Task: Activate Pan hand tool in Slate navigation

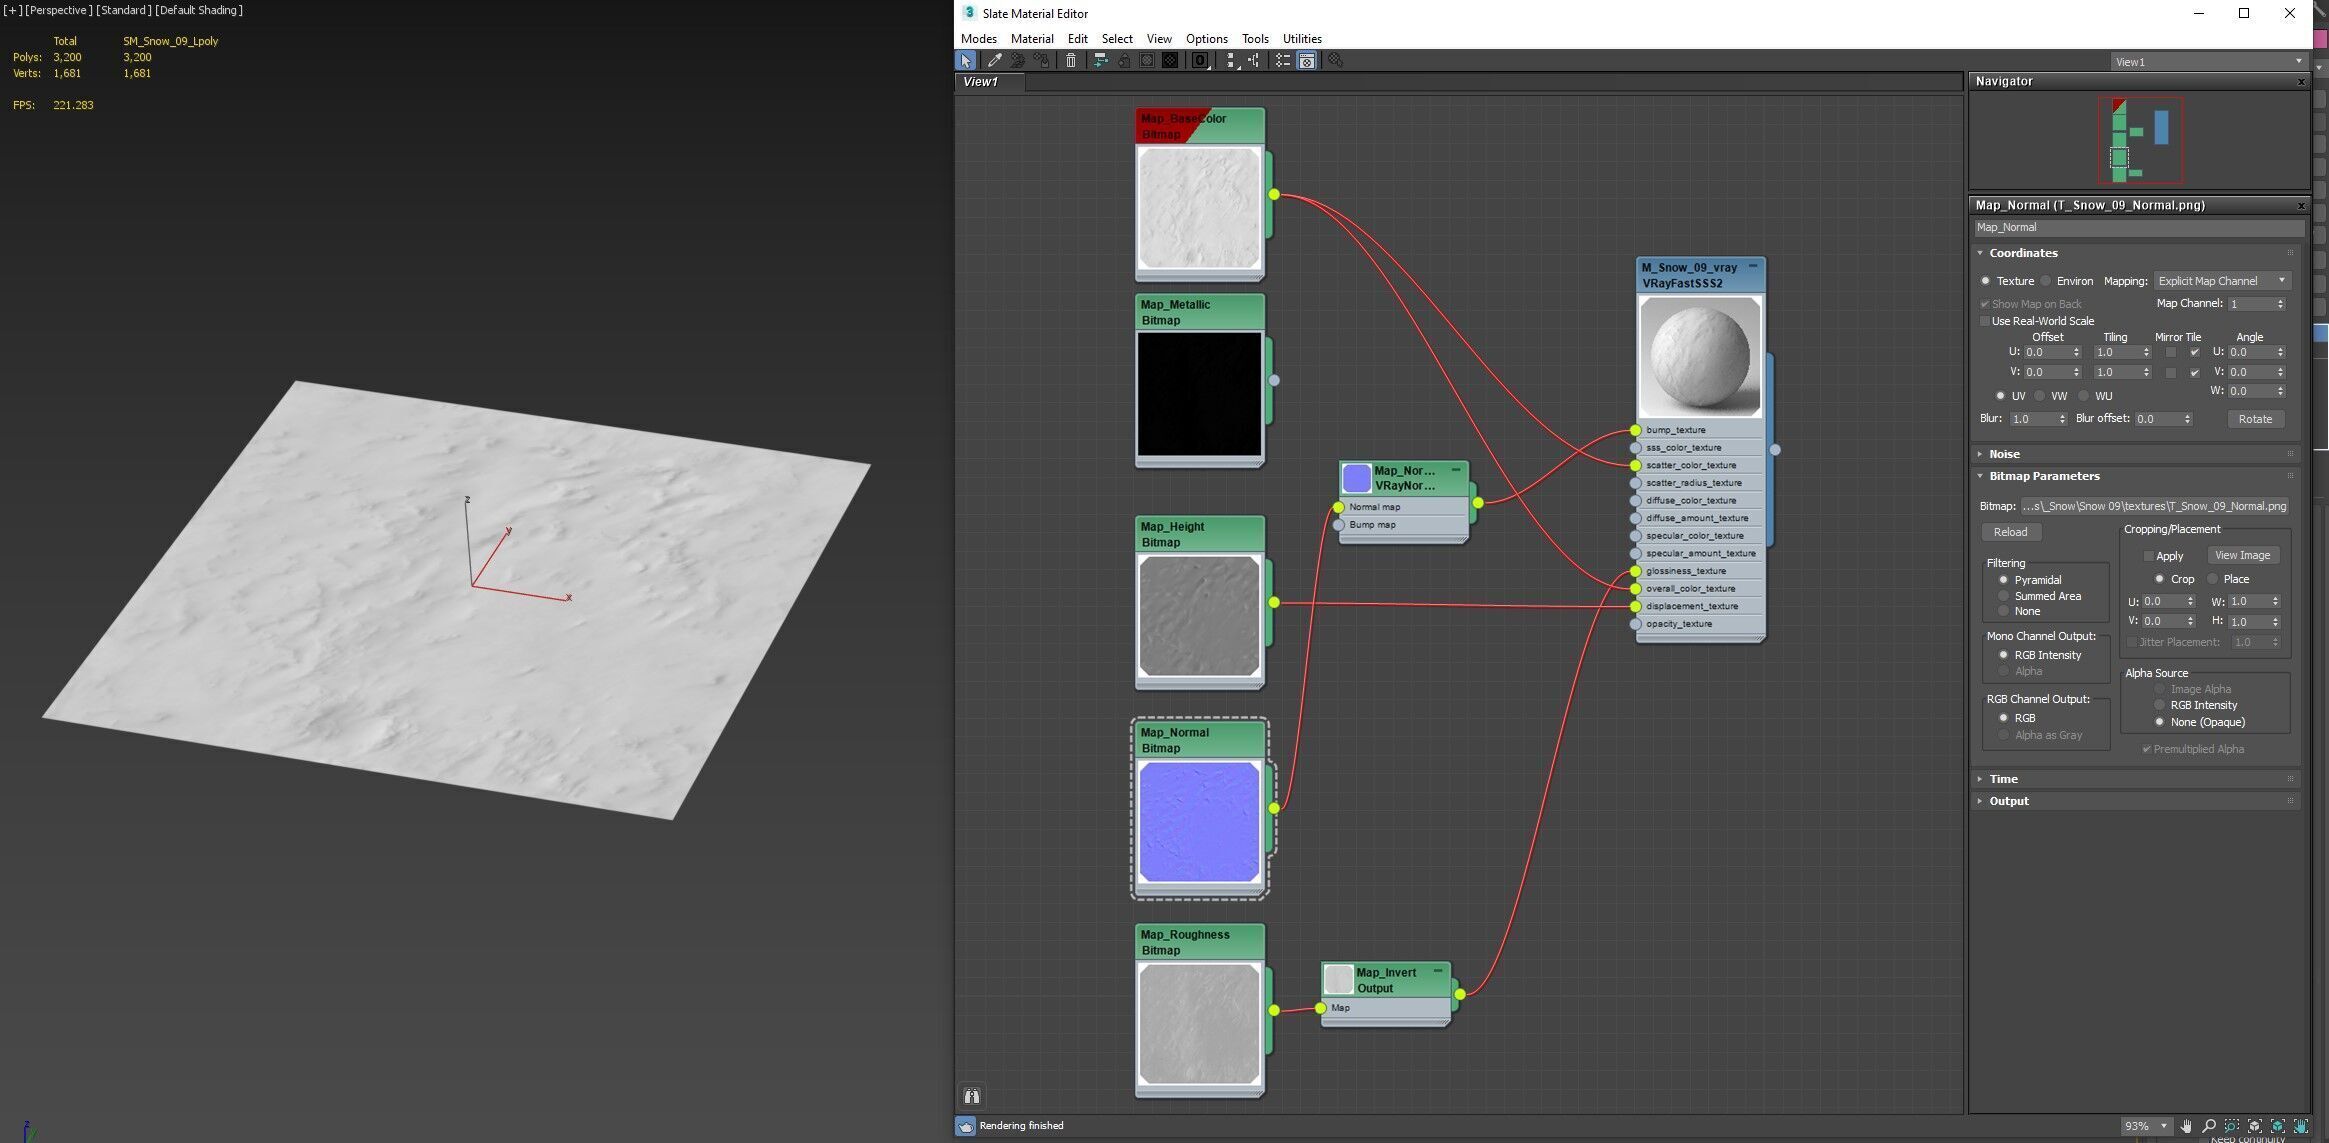Action: pyautogui.click(x=2186, y=1126)
